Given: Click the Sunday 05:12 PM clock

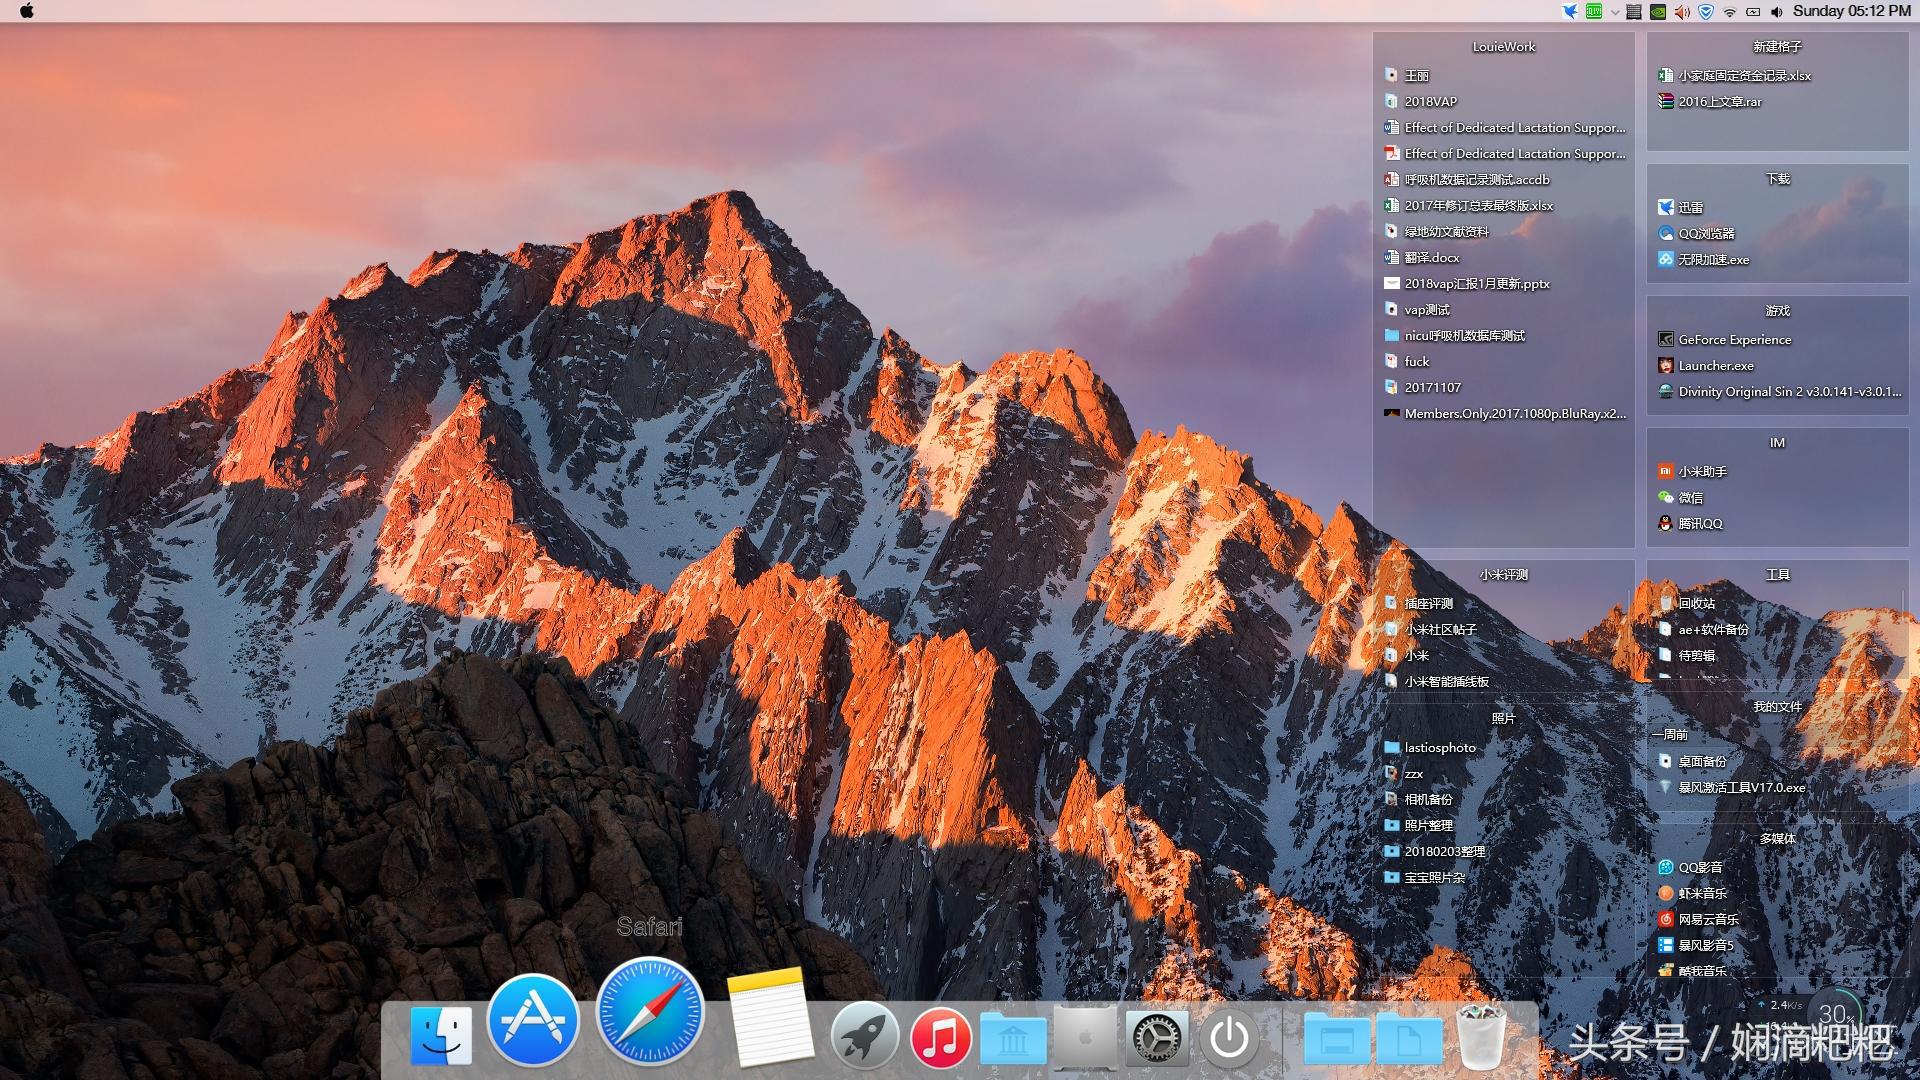Looking at the screenshot, I should tap(1851, 11).
